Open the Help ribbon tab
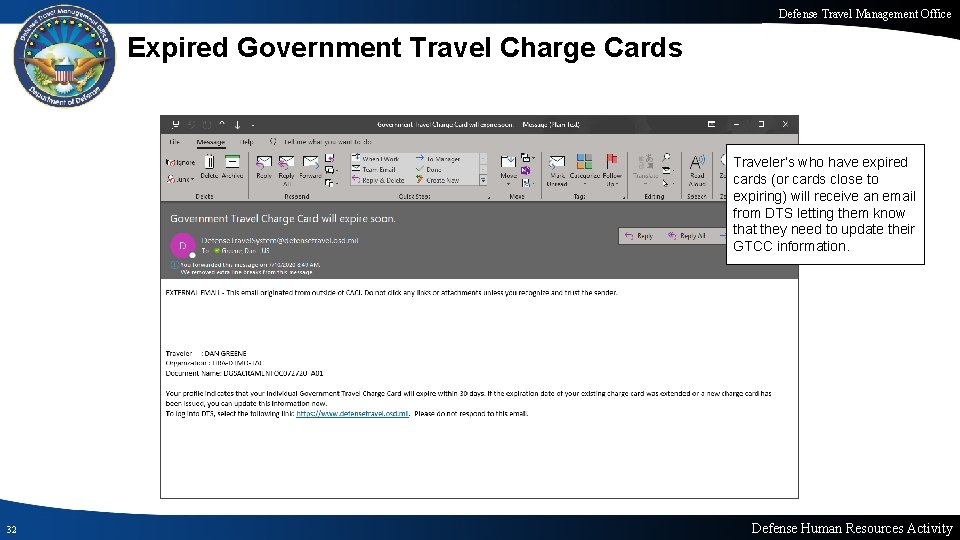This screenshot has height=540, width=960. click(x=247, y=141)
